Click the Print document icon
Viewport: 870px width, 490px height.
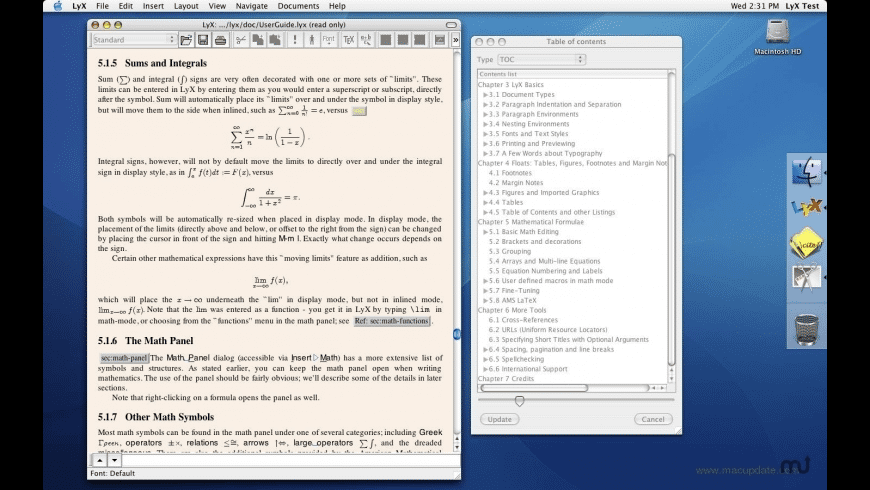click(x=220, y=40)
